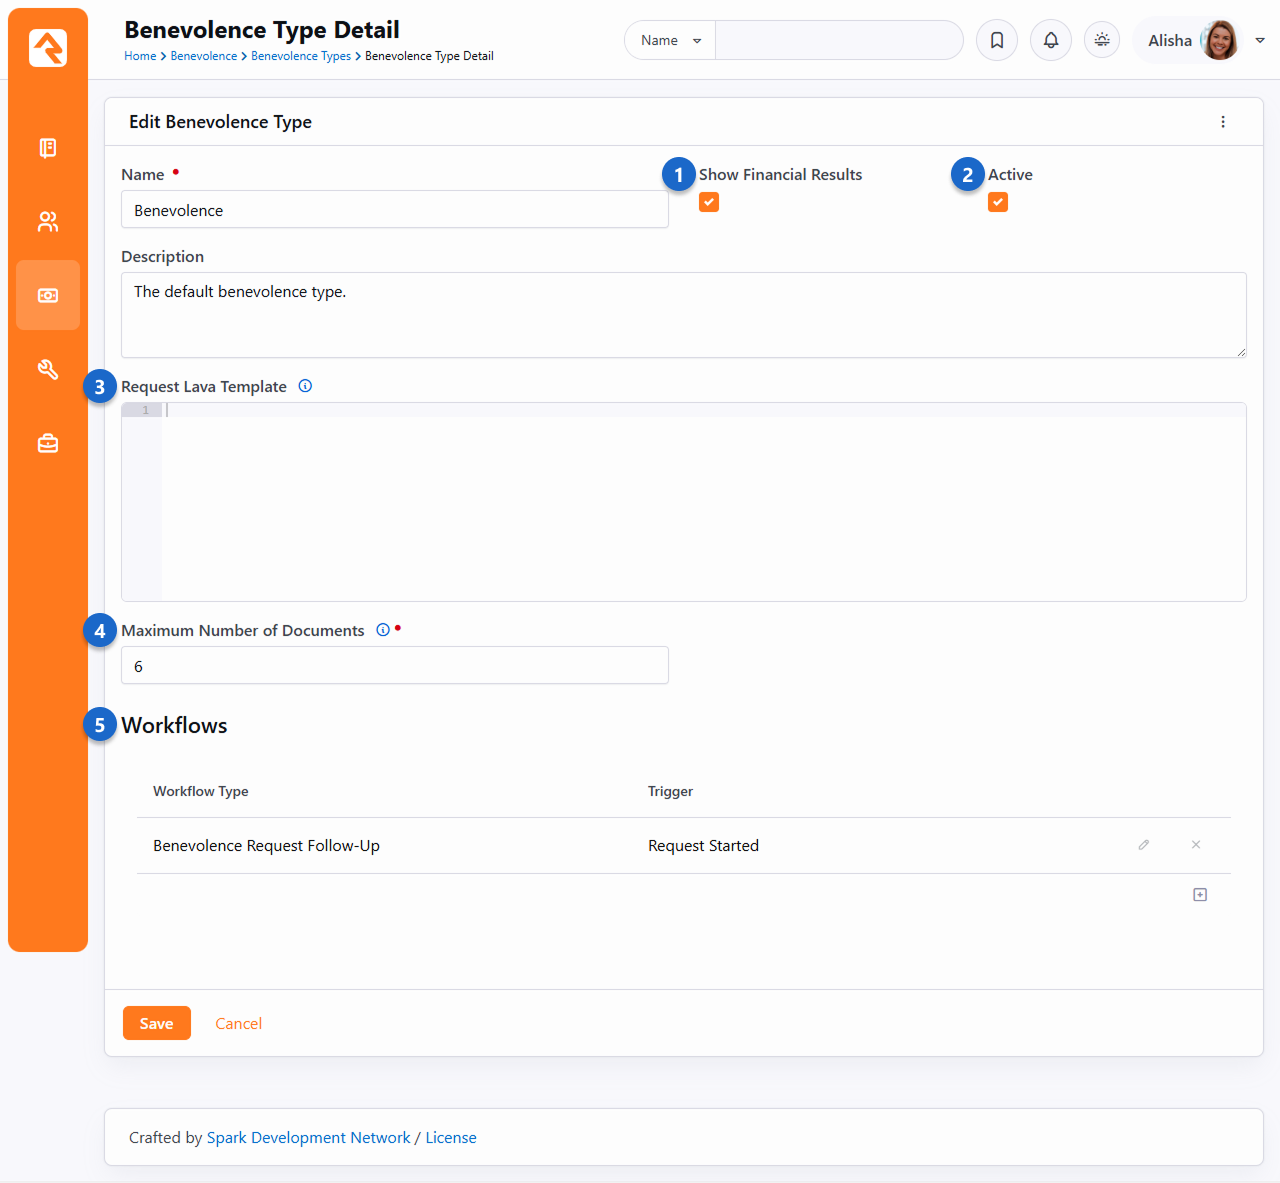Open the Finance sidebar icon

point(48,296)
